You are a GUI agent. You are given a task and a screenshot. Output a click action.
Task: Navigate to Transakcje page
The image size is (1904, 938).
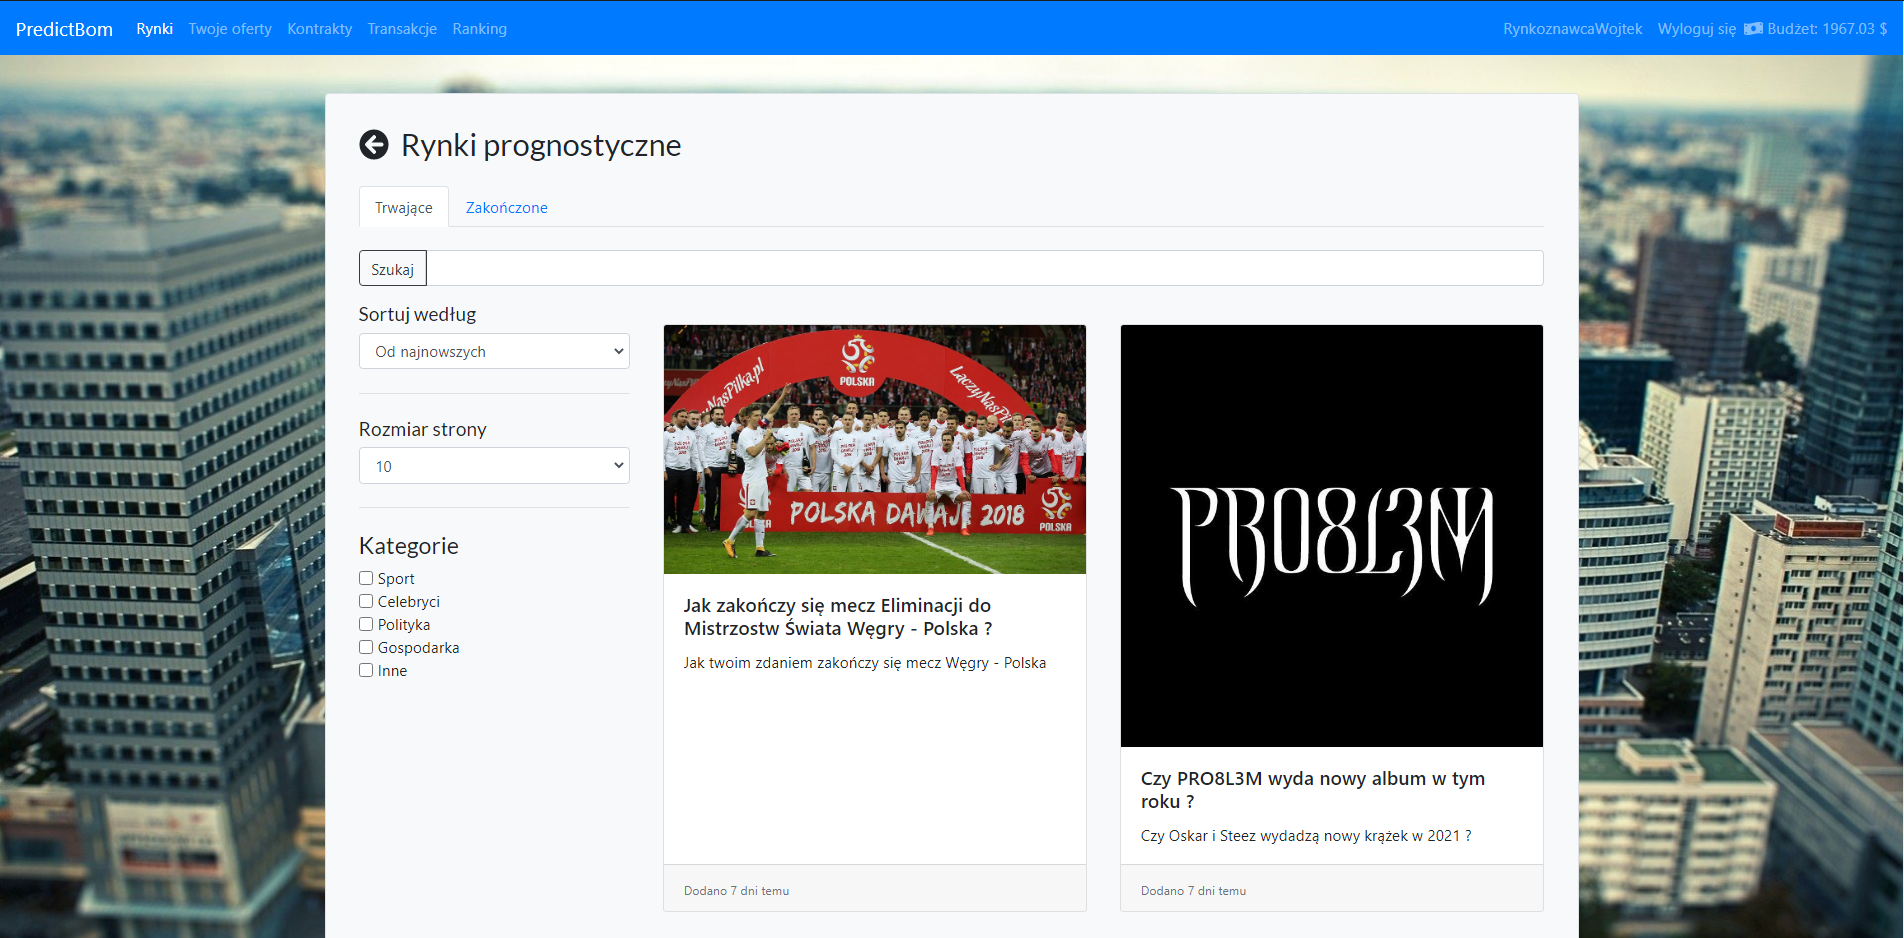pyautogui.click(x=402, y=29)
